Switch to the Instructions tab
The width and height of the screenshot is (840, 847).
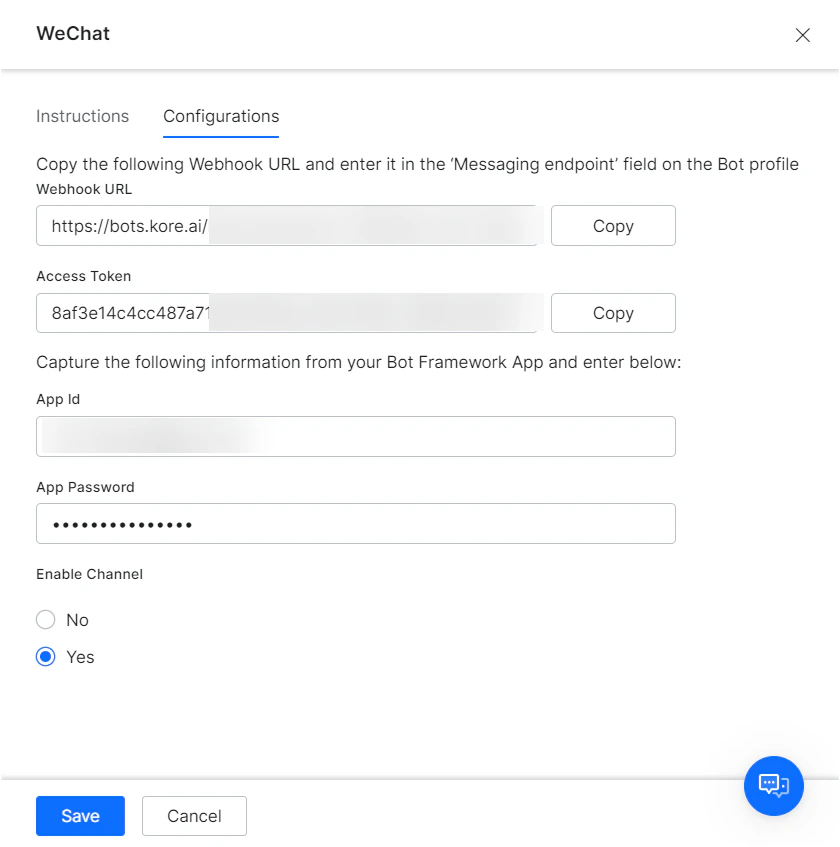coord(82,116)
